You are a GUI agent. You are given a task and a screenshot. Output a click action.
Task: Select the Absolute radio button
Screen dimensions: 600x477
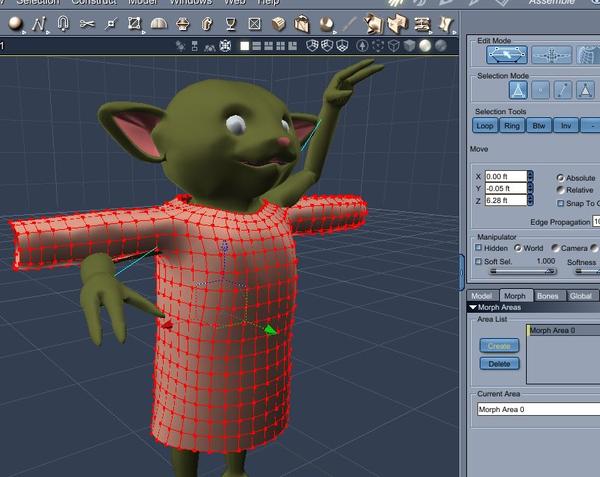tap(560, 177)
